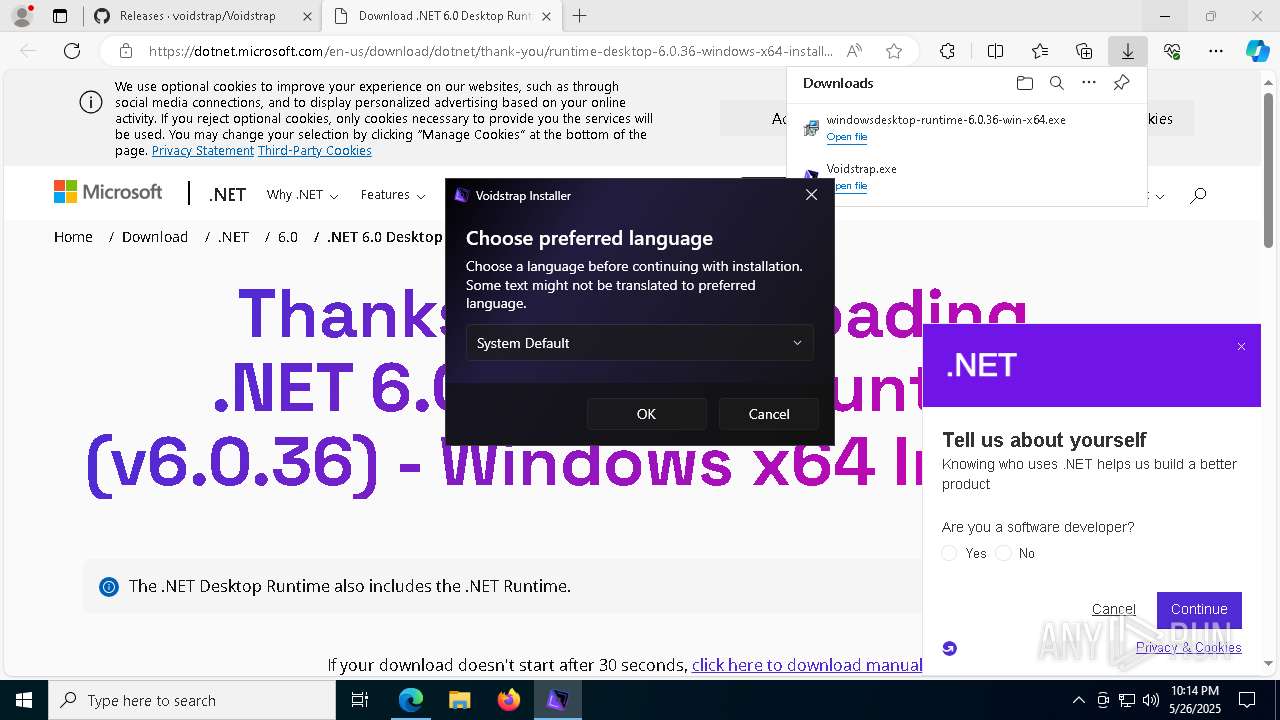The image size is (1280, 720).
Task: Open the Edge profile avatar icon
Action: tap(22, 16)
